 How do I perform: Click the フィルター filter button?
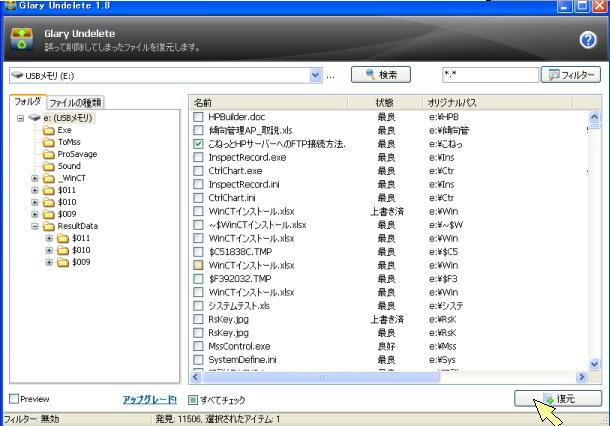pos(571,75)
